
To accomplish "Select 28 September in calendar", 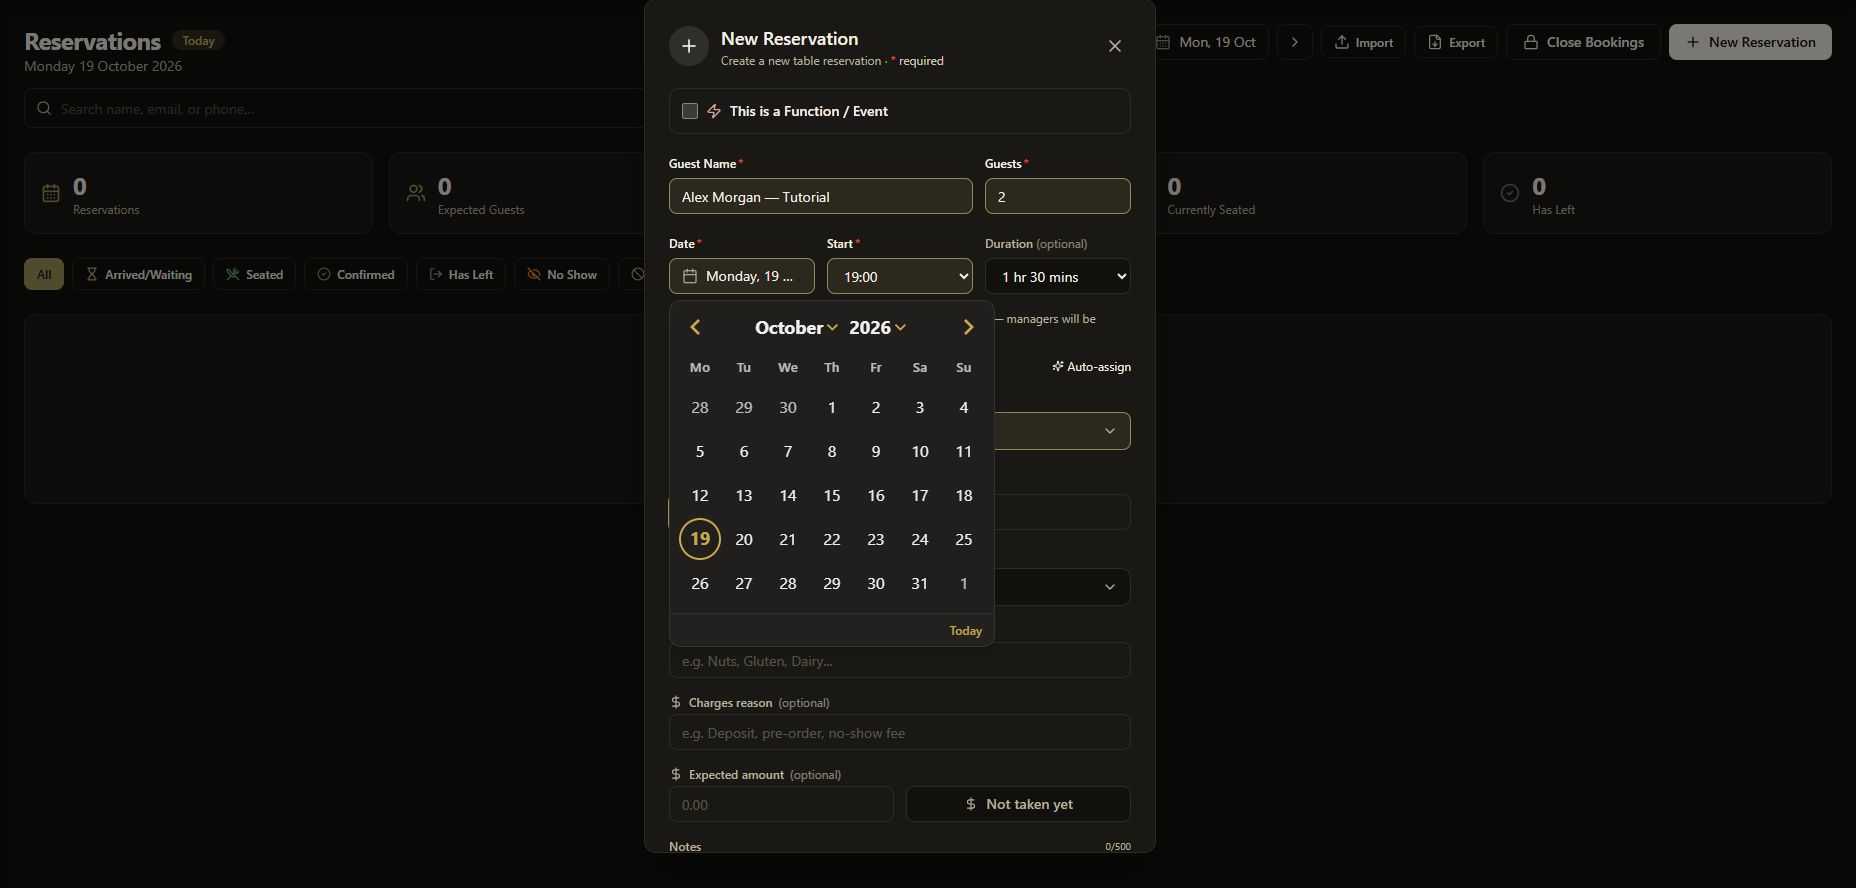I will coord(700,407).
